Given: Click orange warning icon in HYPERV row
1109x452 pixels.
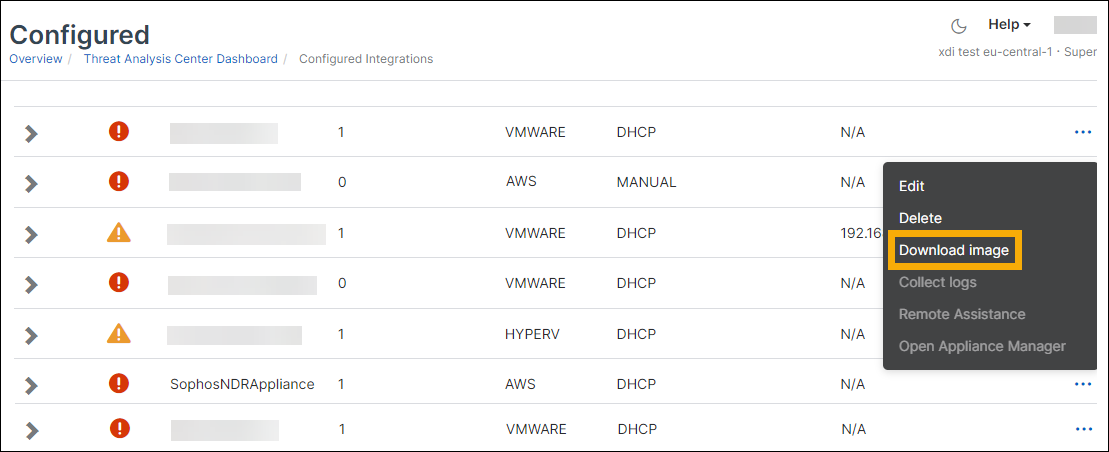Looking at the screenshot, I should (x=119, y=333).
